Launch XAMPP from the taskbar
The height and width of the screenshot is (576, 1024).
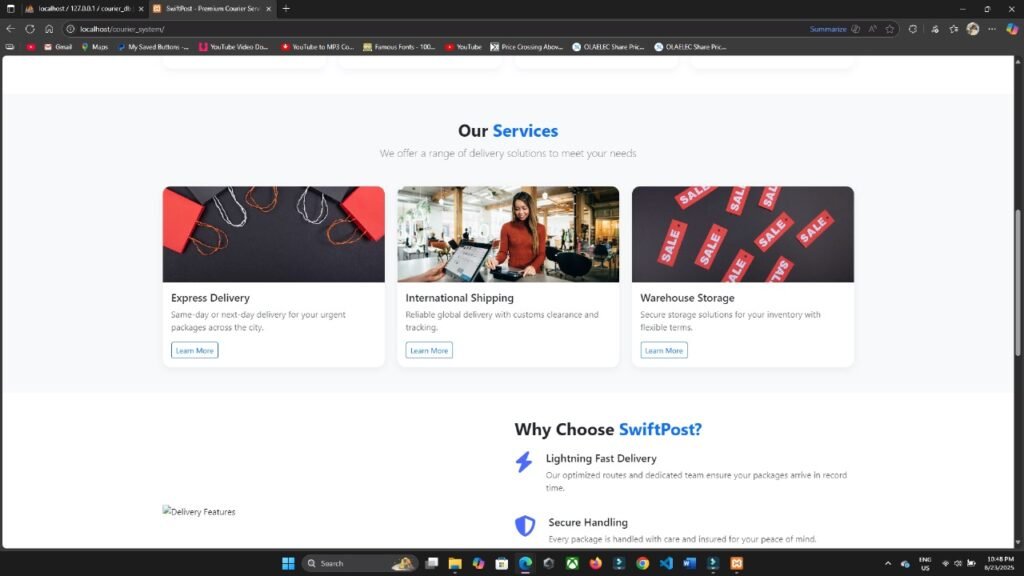[737, 562]
